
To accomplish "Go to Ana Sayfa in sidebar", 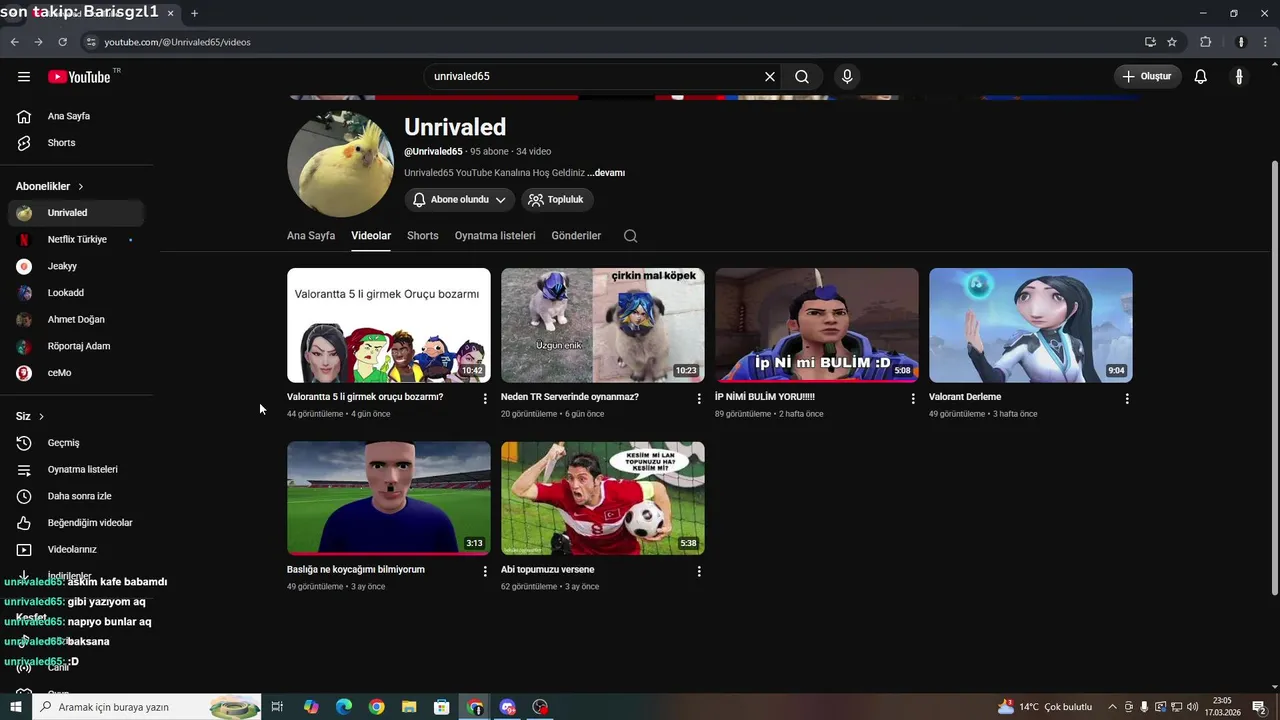I will pyautogui.click(x=76, y=116).
